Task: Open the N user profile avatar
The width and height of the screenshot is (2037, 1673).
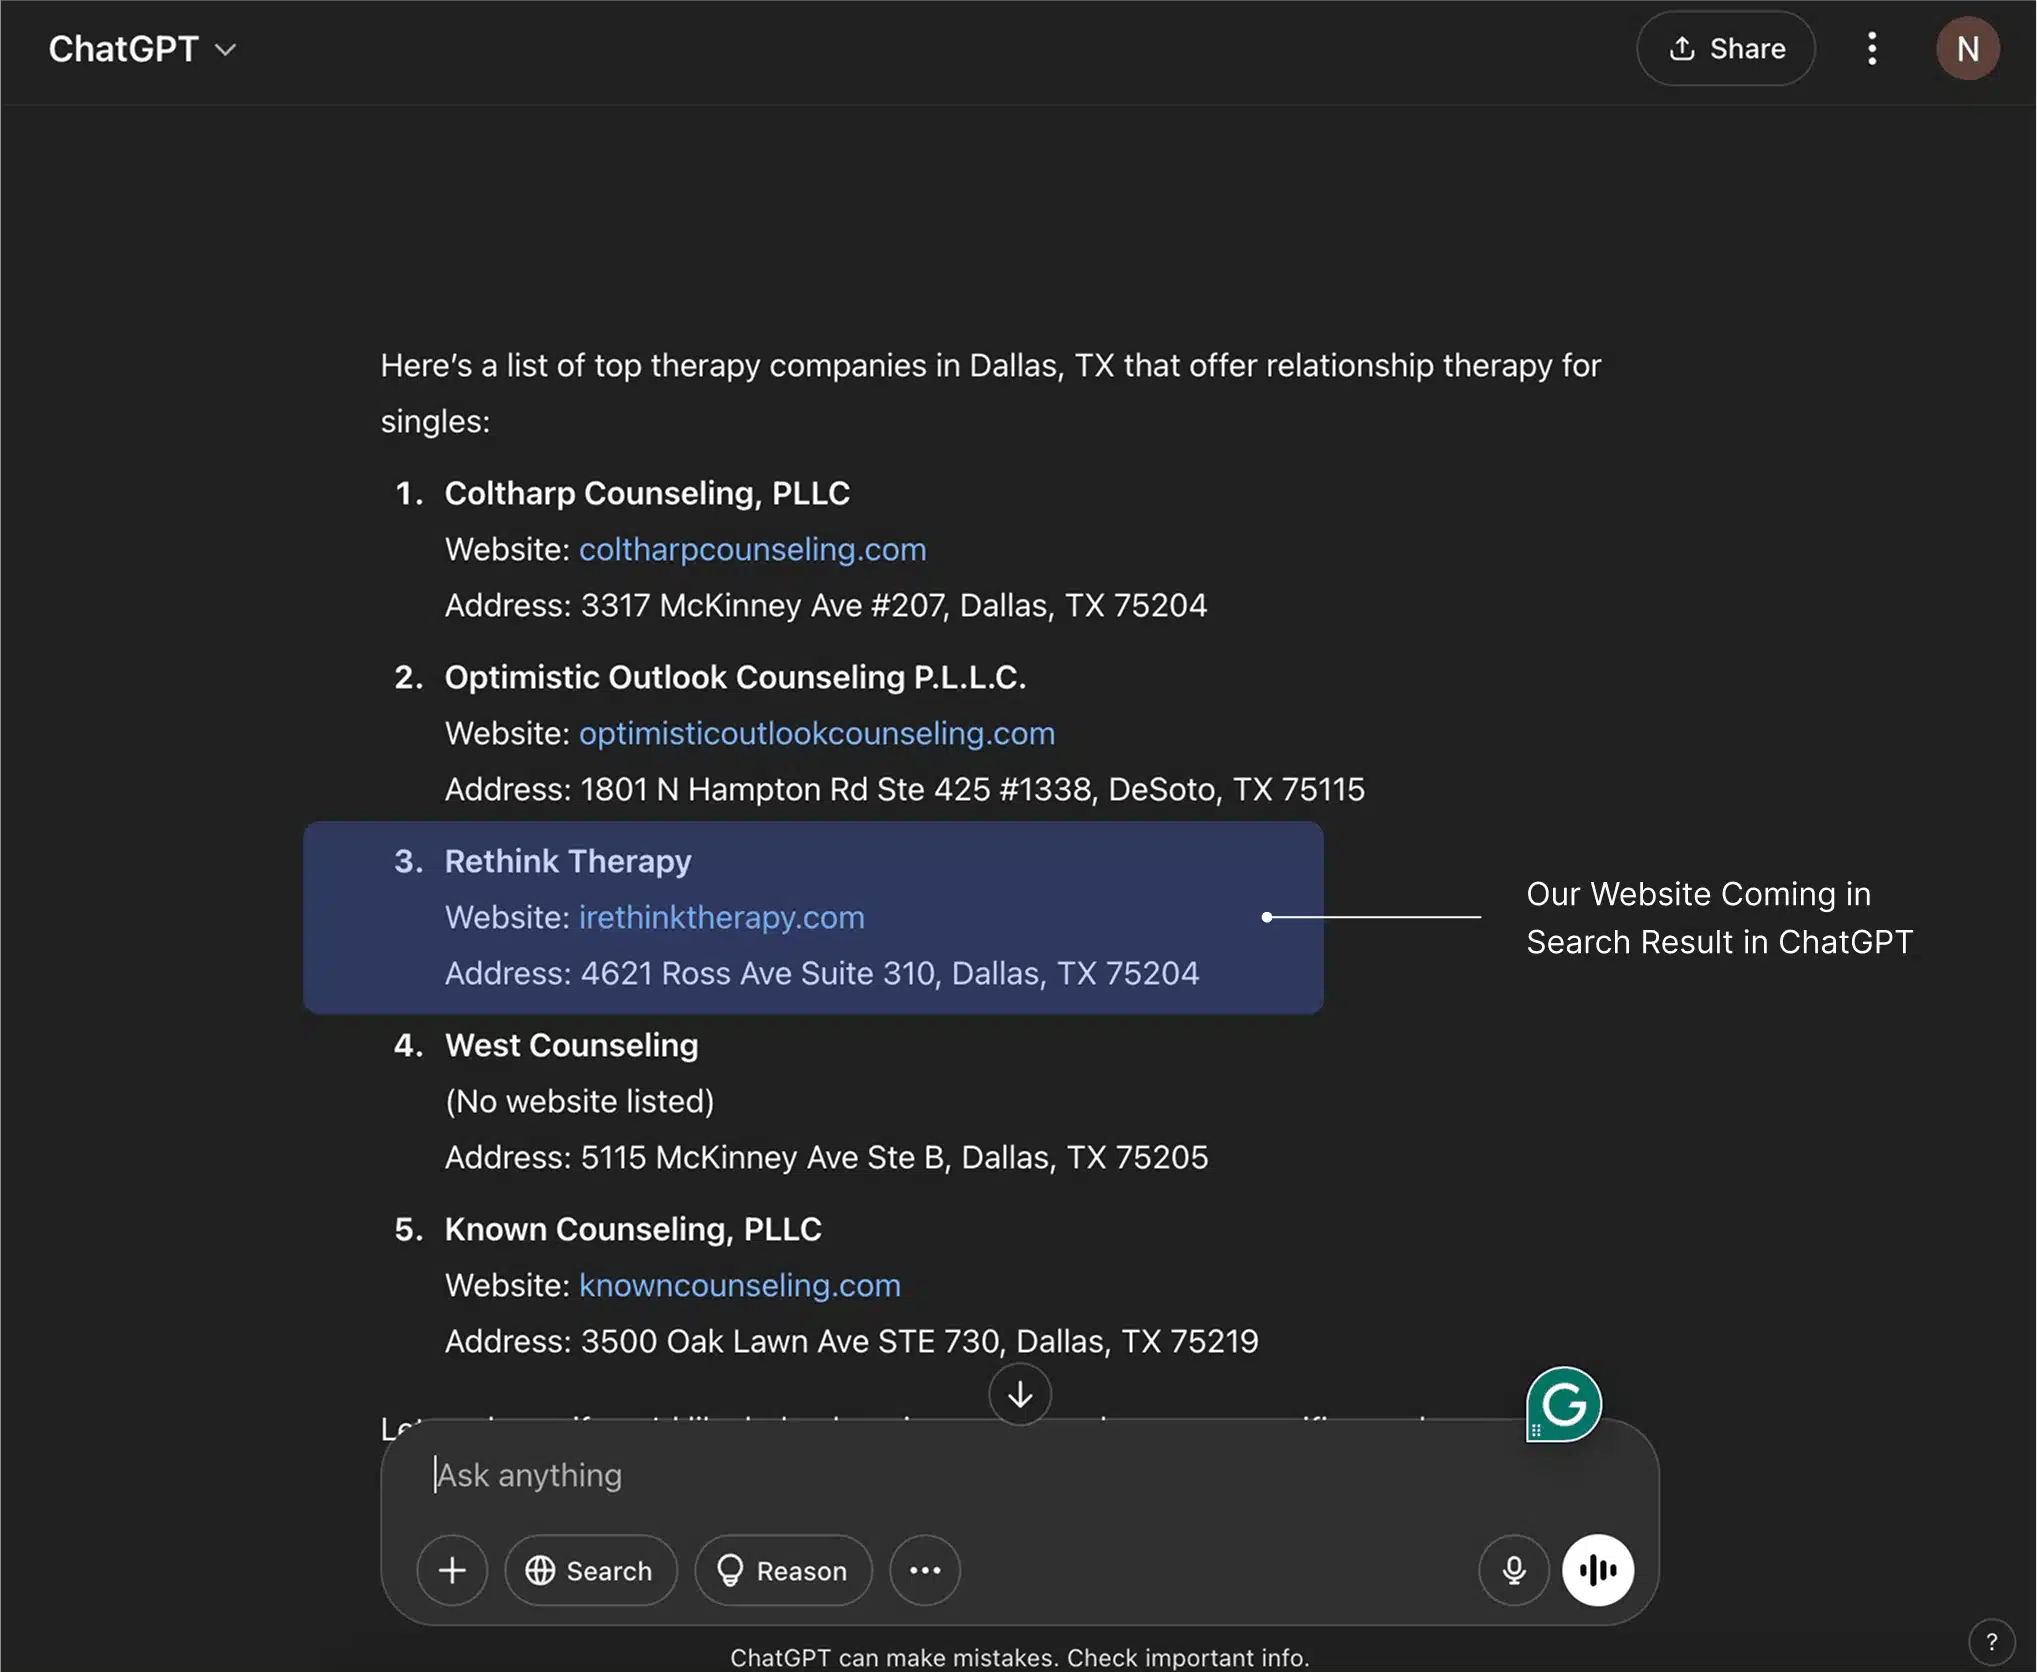Action: pos(1967,49)
